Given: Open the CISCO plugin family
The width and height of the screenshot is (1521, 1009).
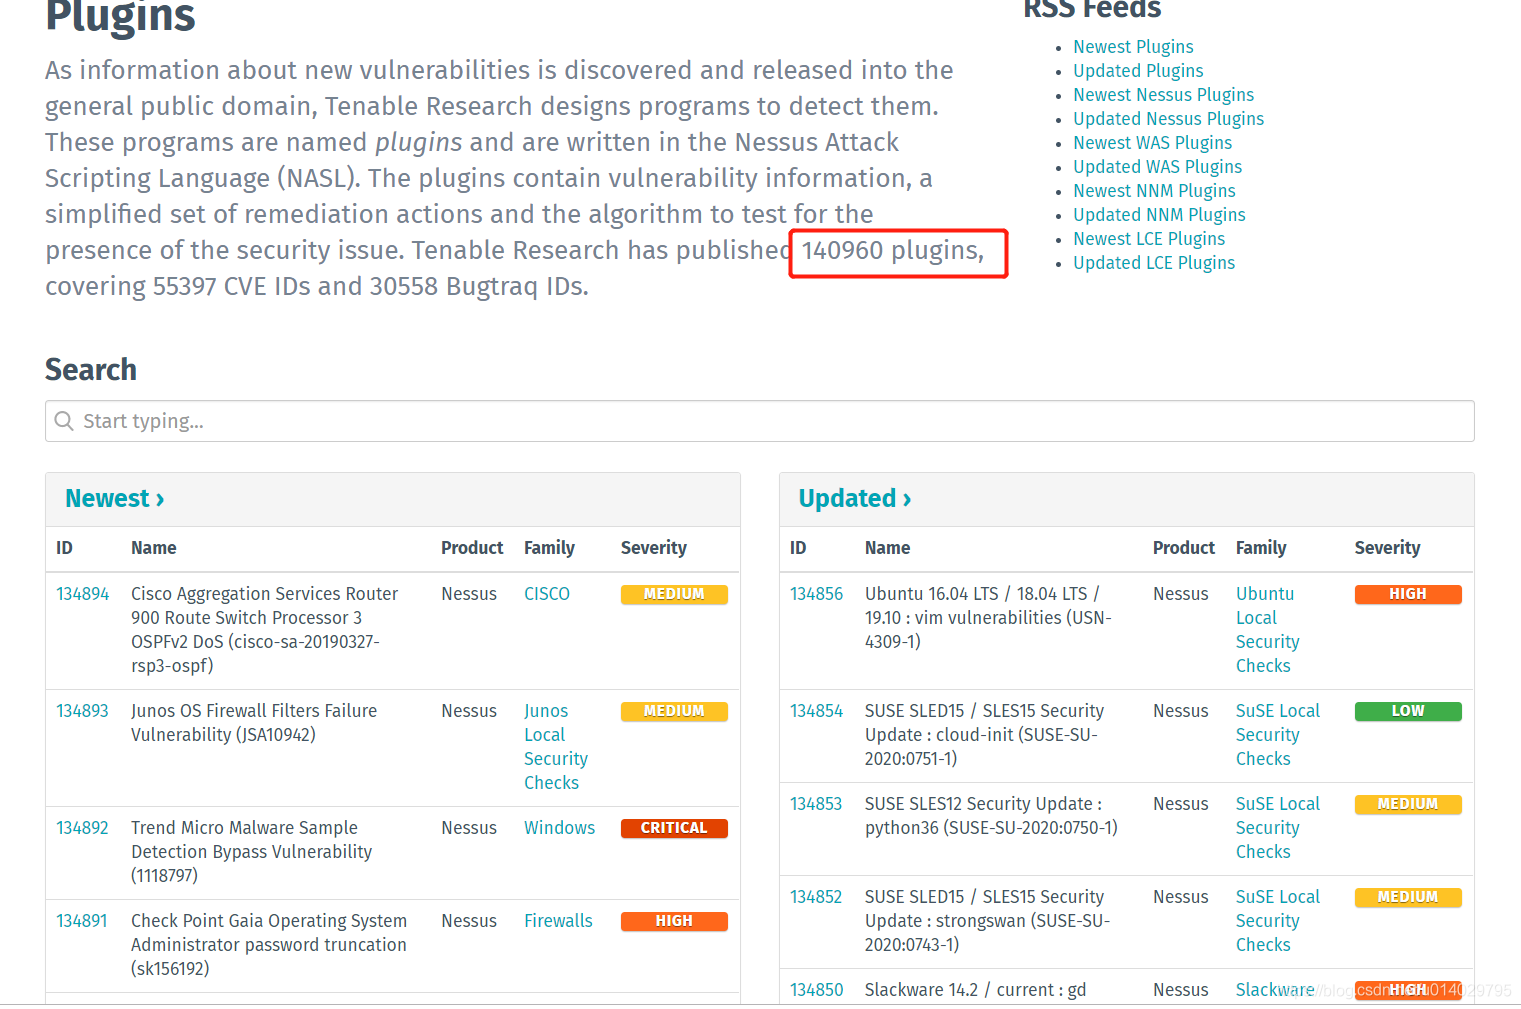Looking at the screenshot, I should pyautogui.click(x=547, y=594).
